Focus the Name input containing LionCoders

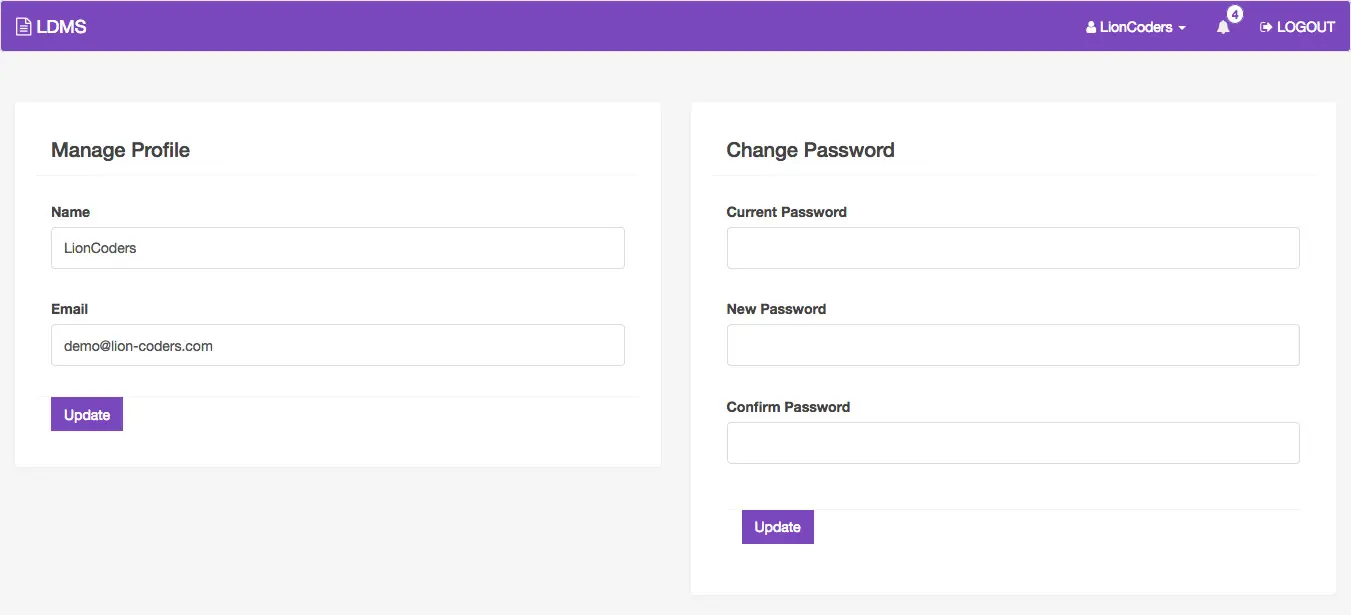coord(338,248)
